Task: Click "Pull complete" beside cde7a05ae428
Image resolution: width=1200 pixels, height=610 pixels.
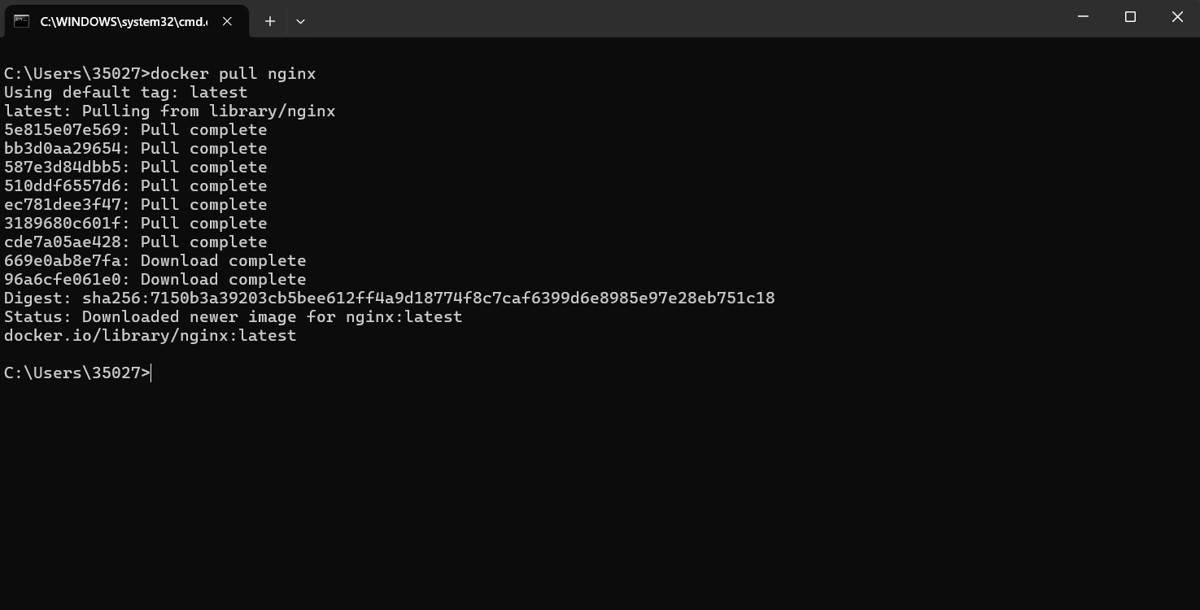Action: click(204, 242)
